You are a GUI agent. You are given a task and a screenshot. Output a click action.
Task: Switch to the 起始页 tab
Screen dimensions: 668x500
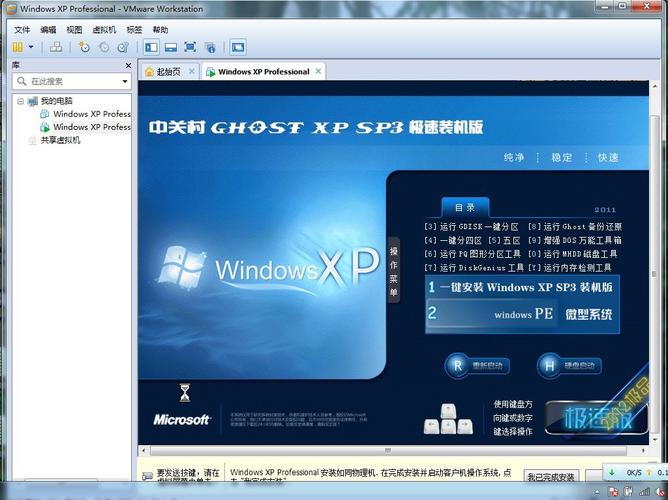pyautogui.click(x=168, y=72)
